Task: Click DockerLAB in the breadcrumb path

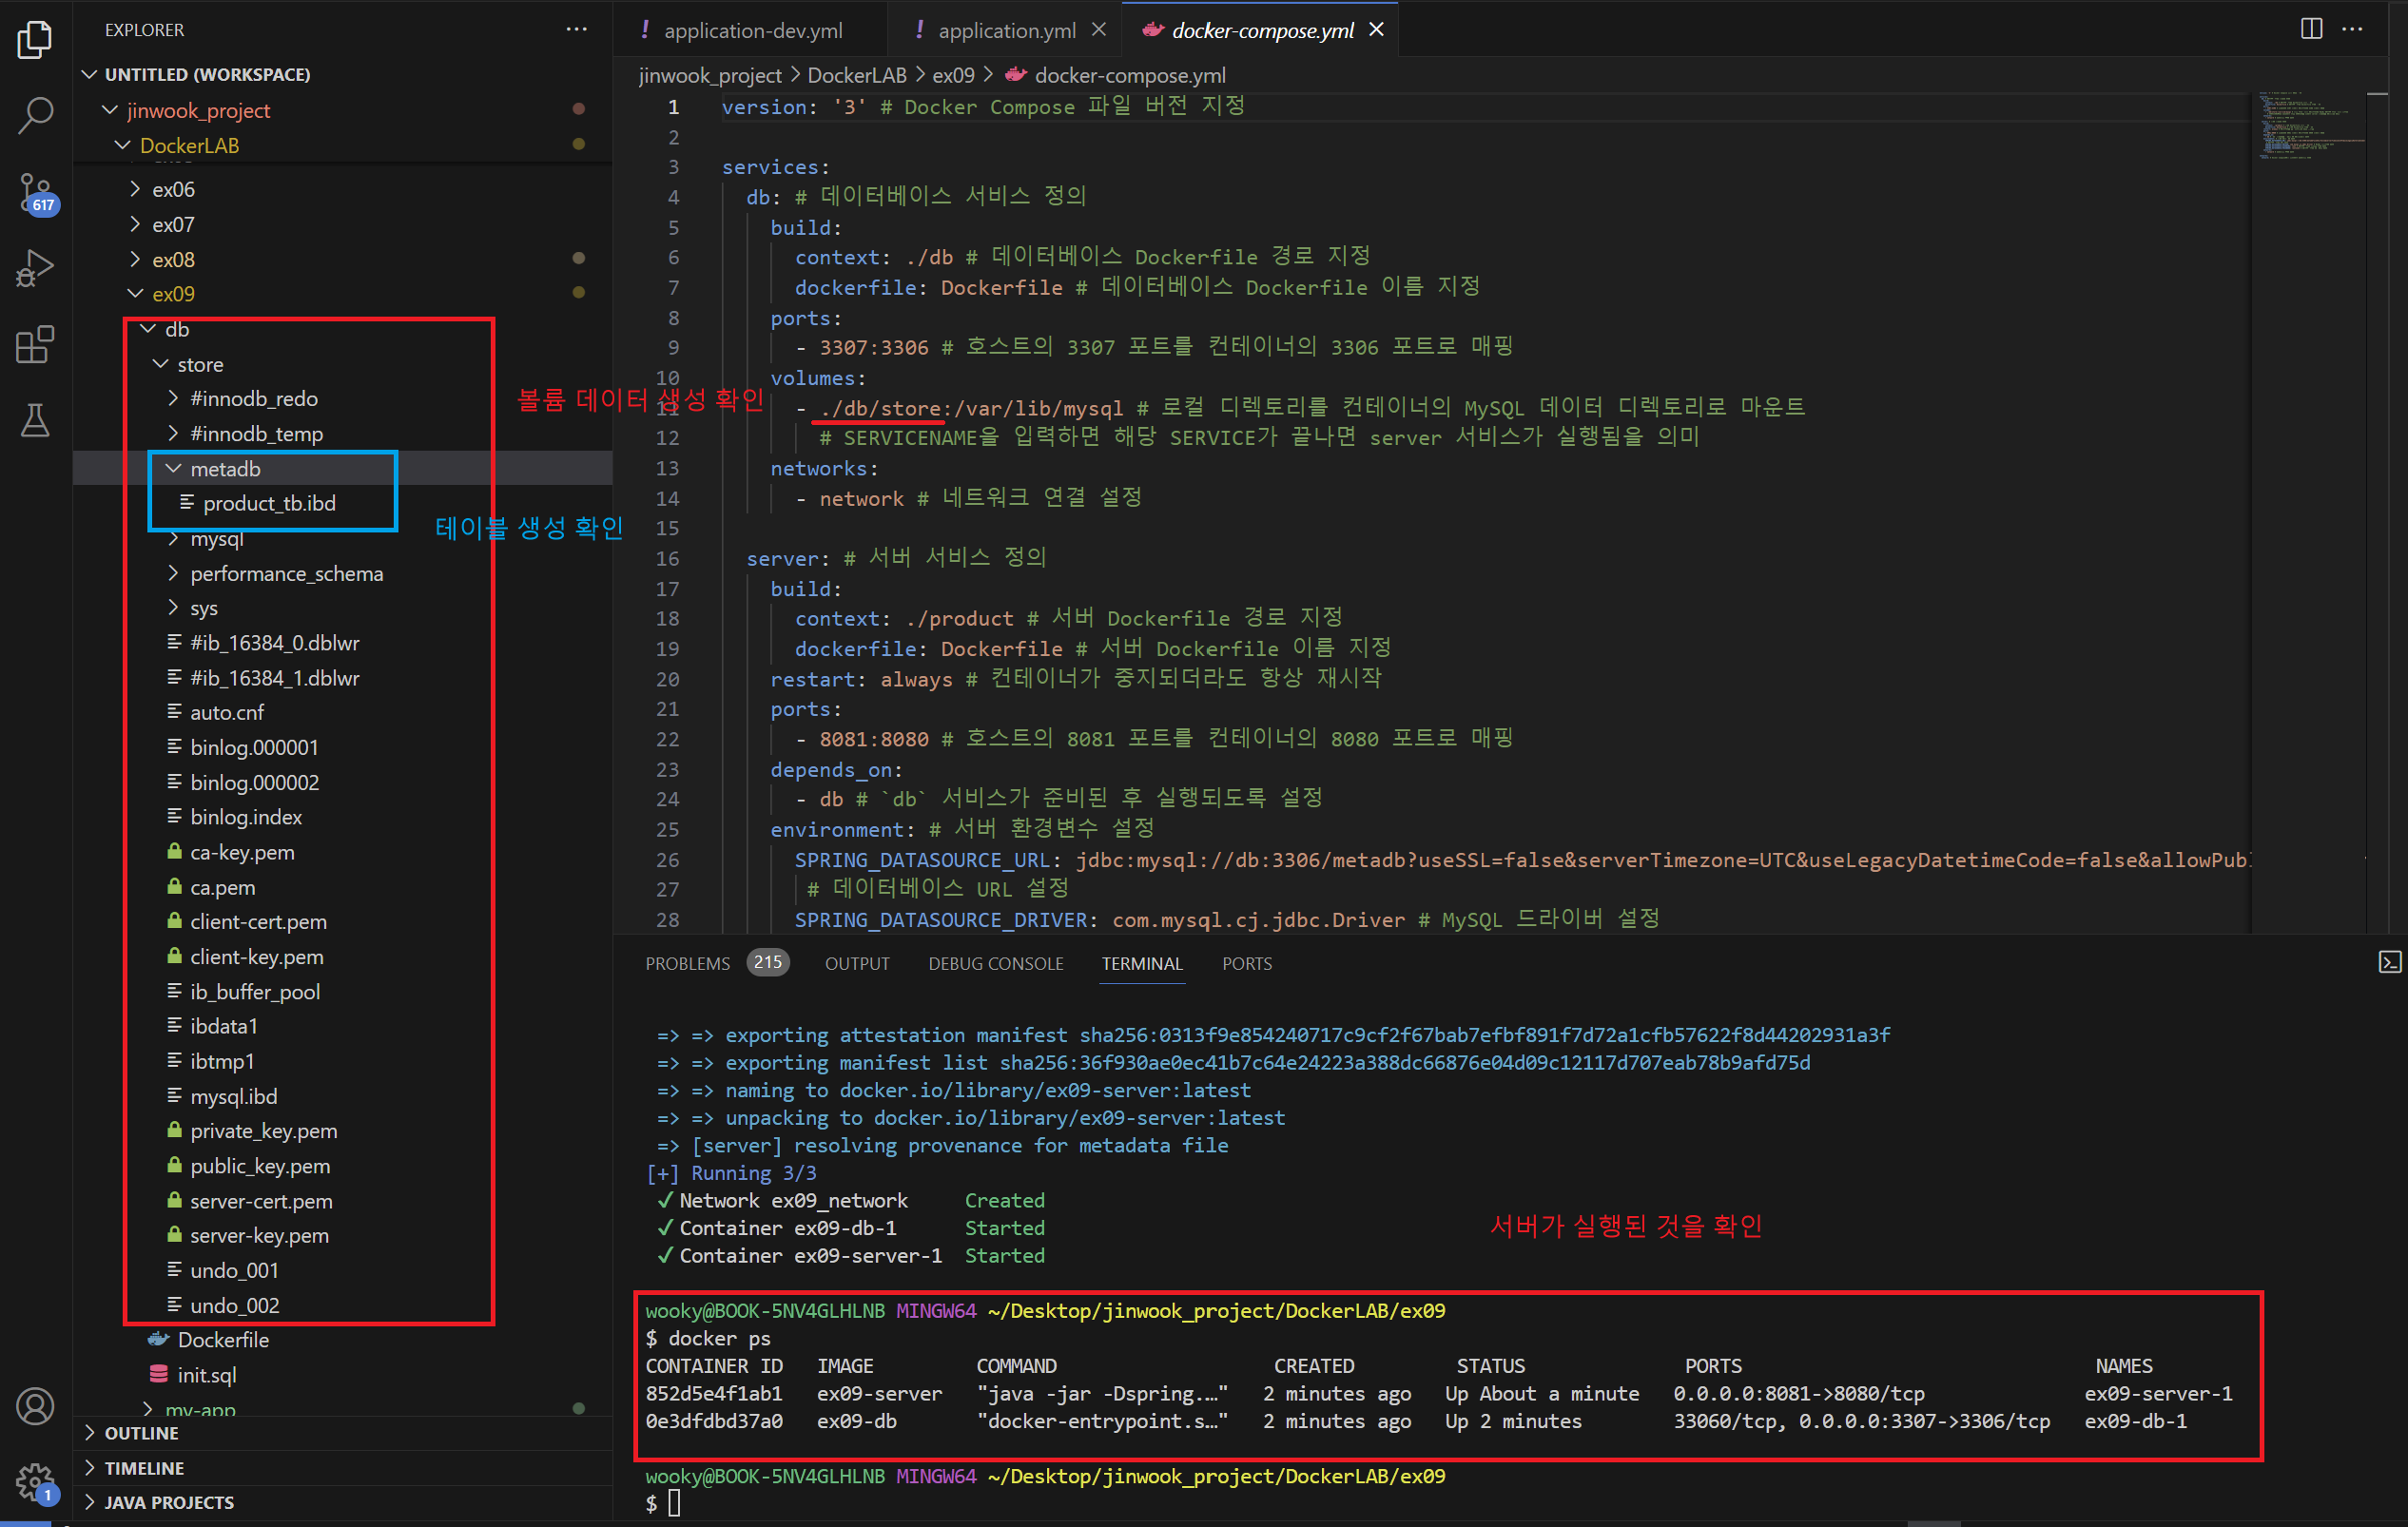Action: 856,75
